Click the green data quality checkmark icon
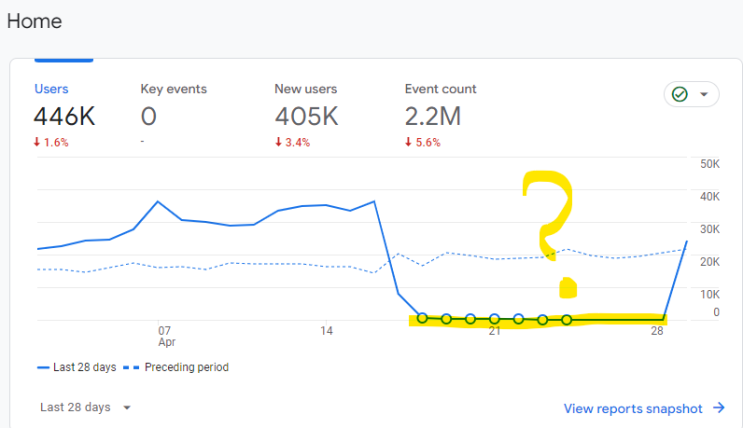Viewport: 743px width, 428px height. (680, 94)
